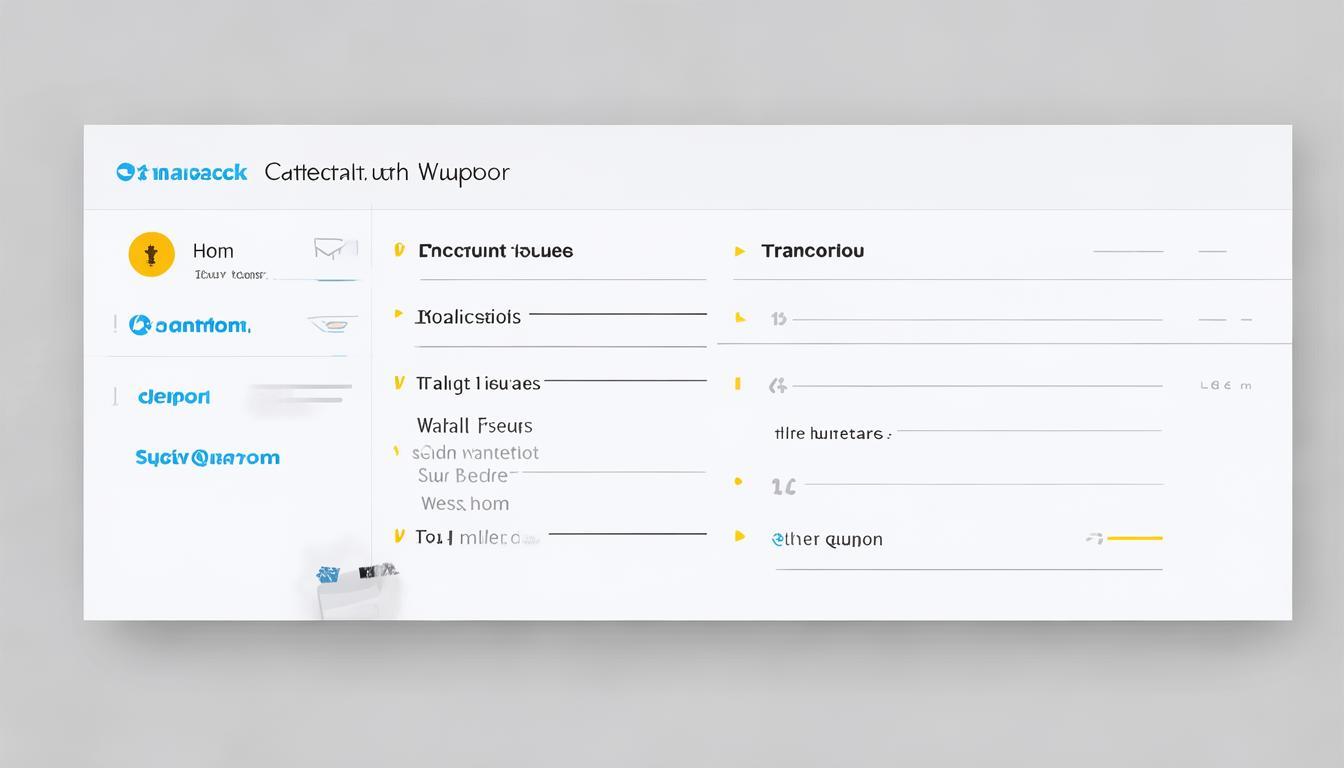Click the yellow circular Hom avatar icon
Viewport: 1344px width, 768px height.
tap(151, 255)
